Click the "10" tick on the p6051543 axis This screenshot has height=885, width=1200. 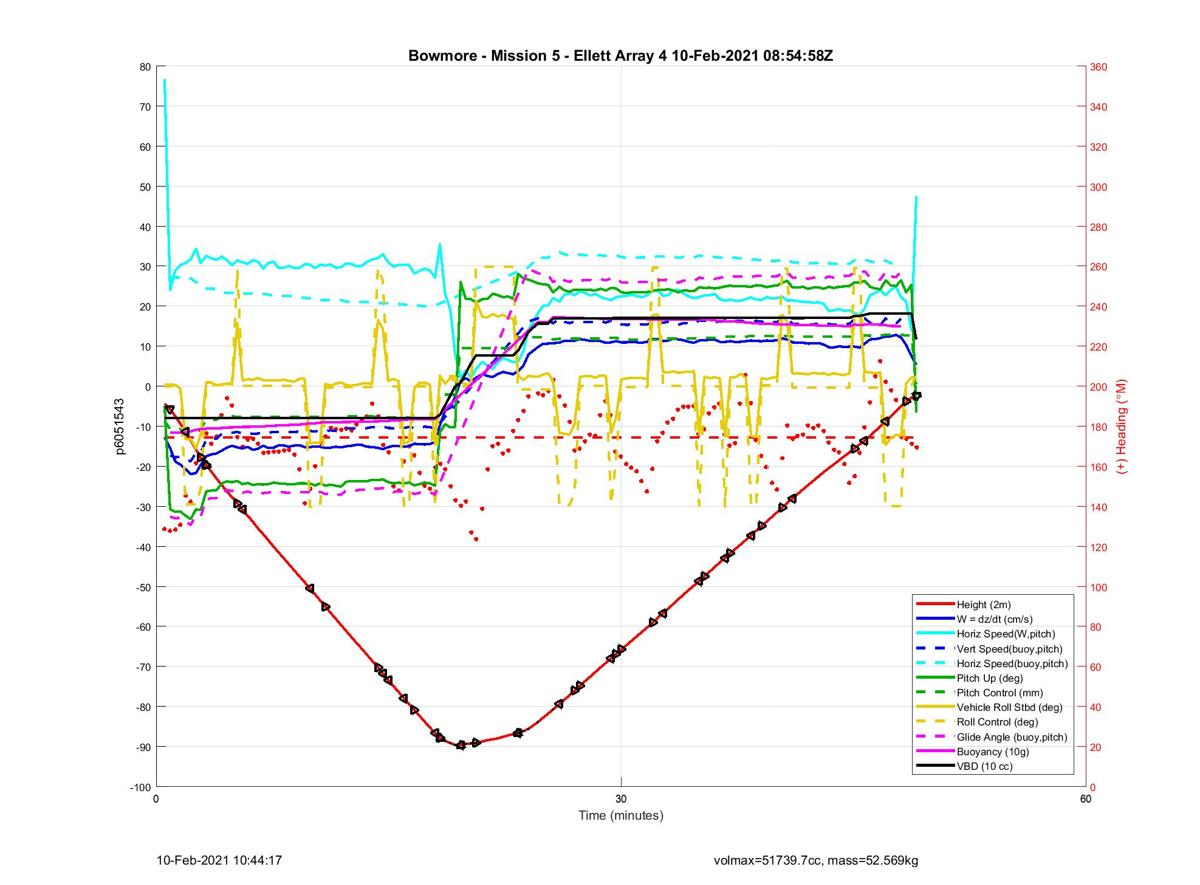click(144, 347)
